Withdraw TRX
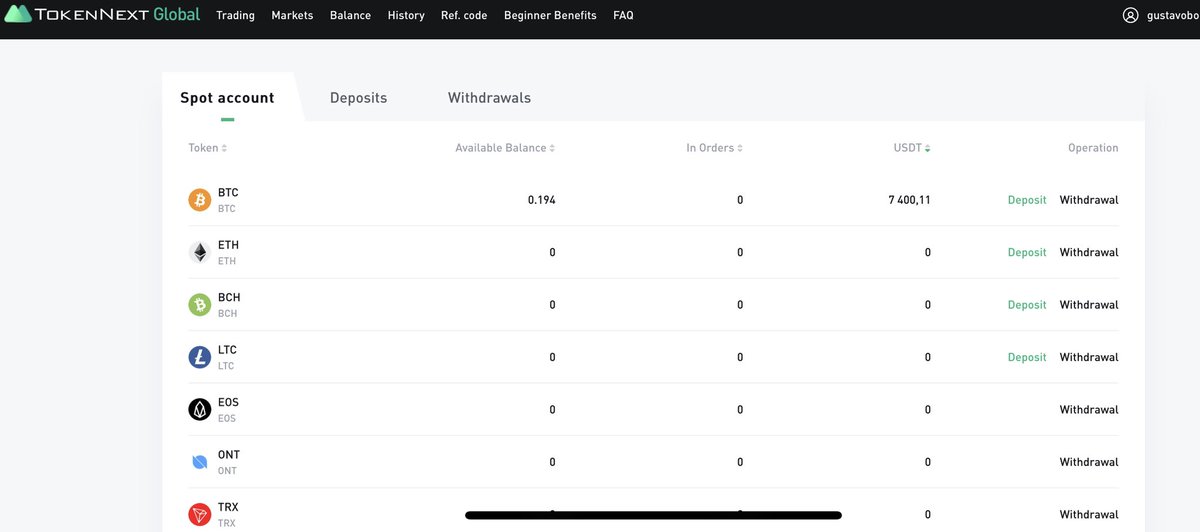The image size is (1200, 532). click(x=1089, y=515)
